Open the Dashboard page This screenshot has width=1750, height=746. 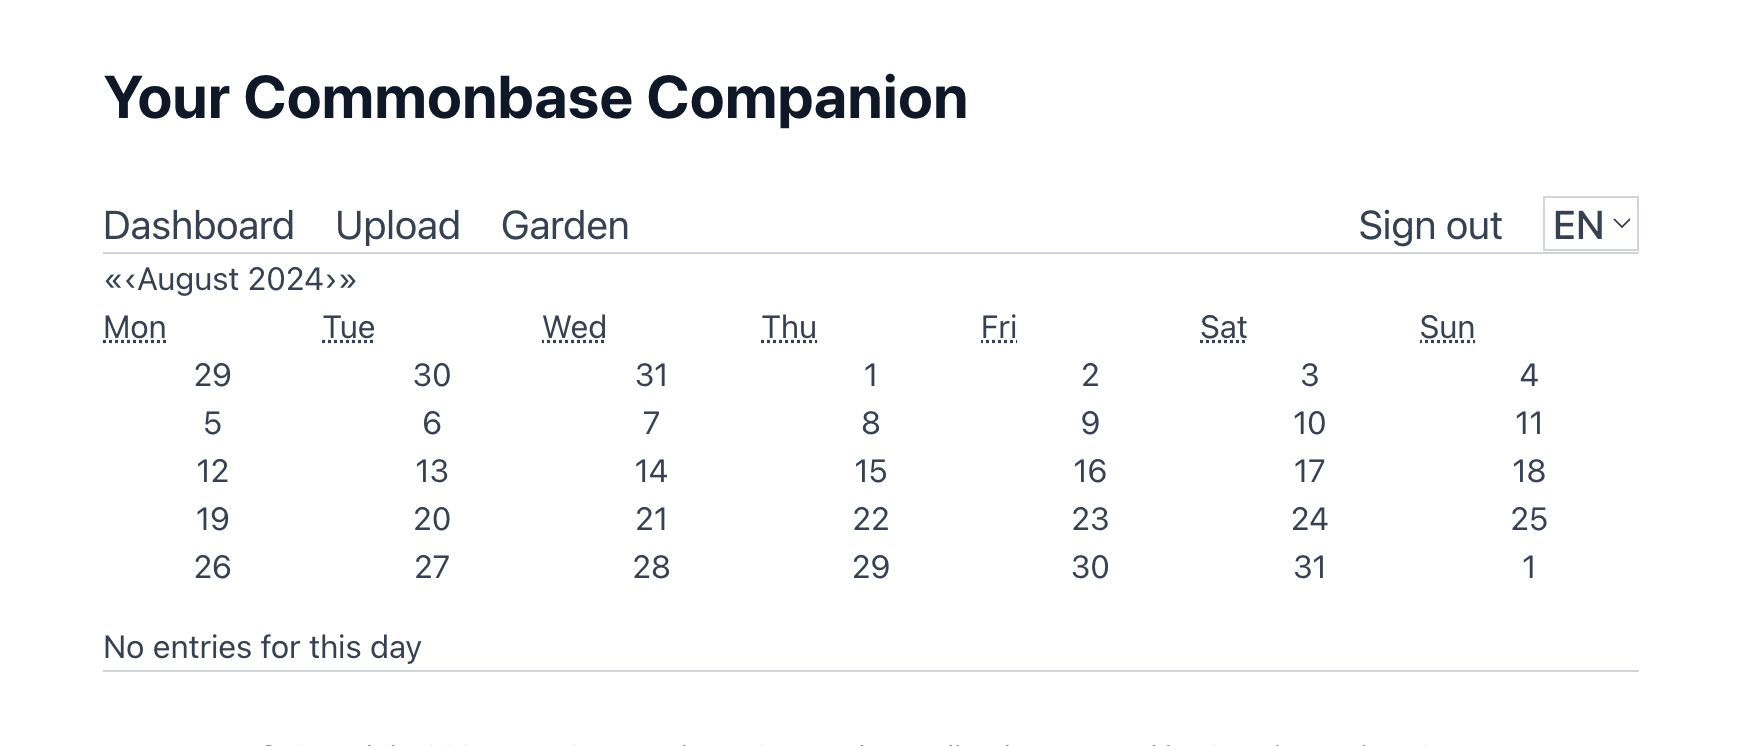[x=199, y=226]
